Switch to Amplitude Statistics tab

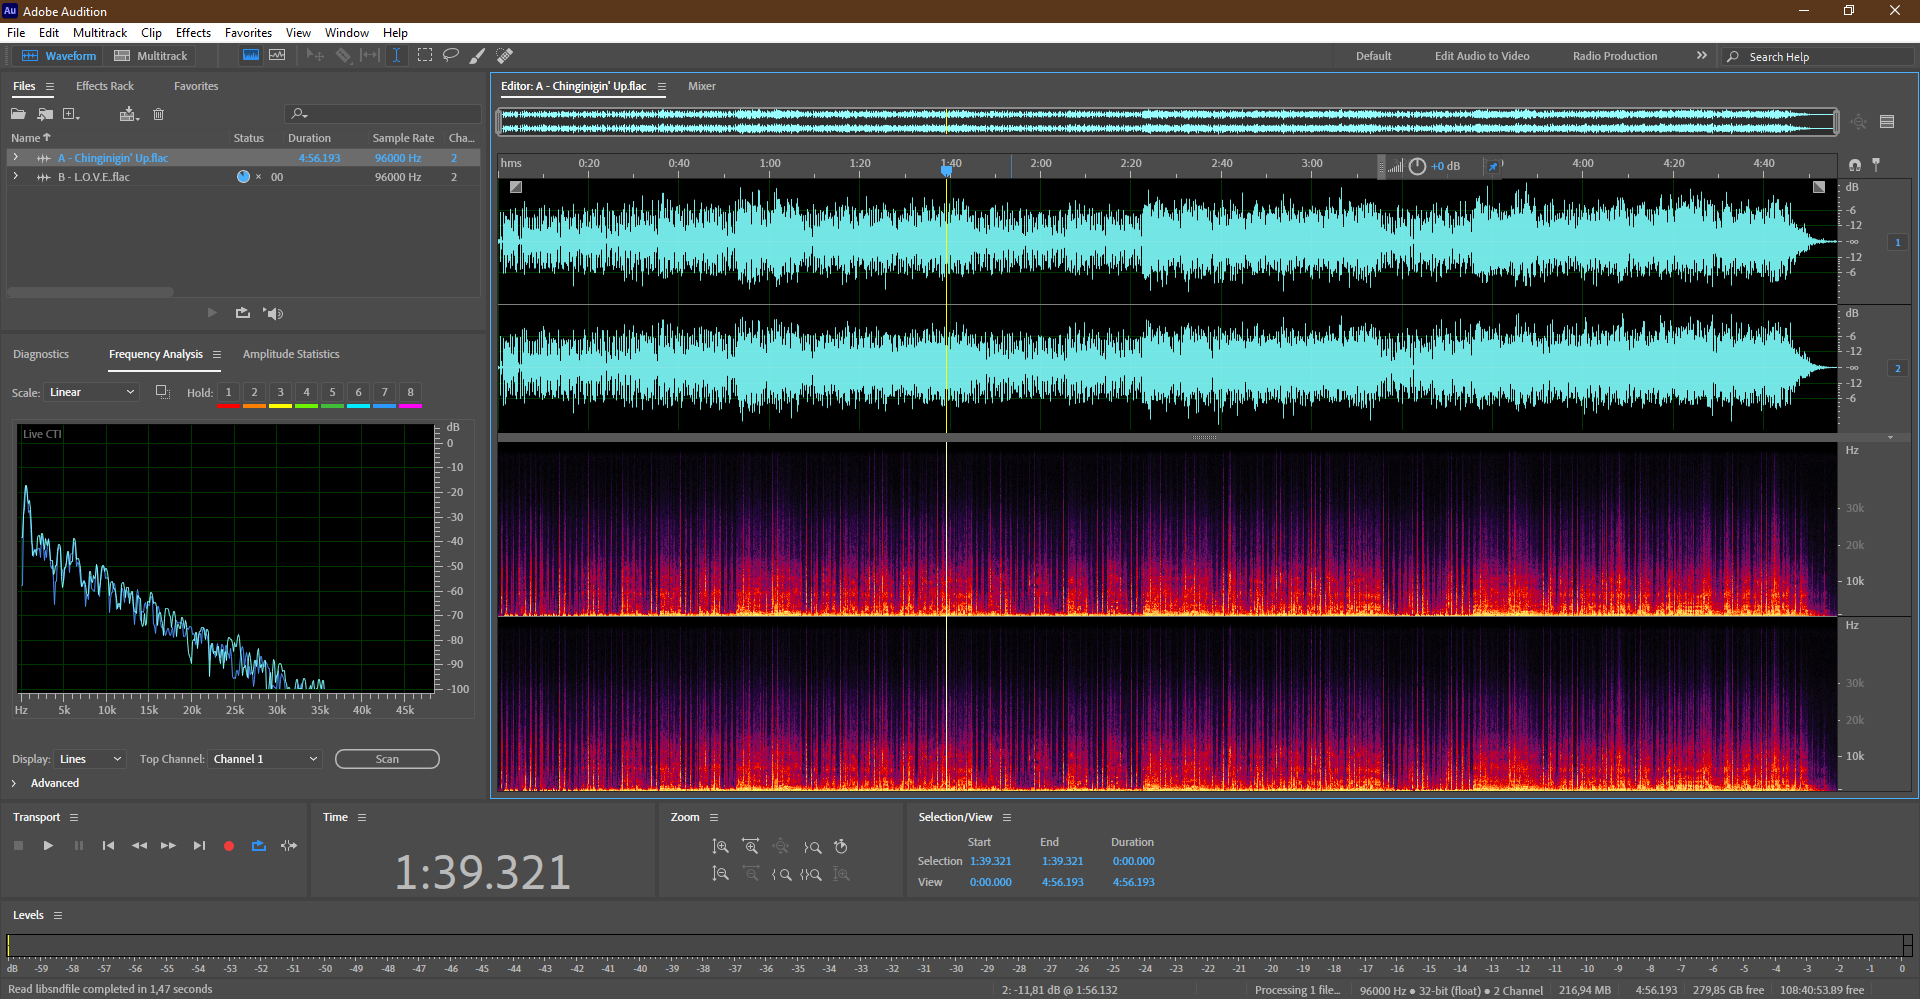[291, 354]
